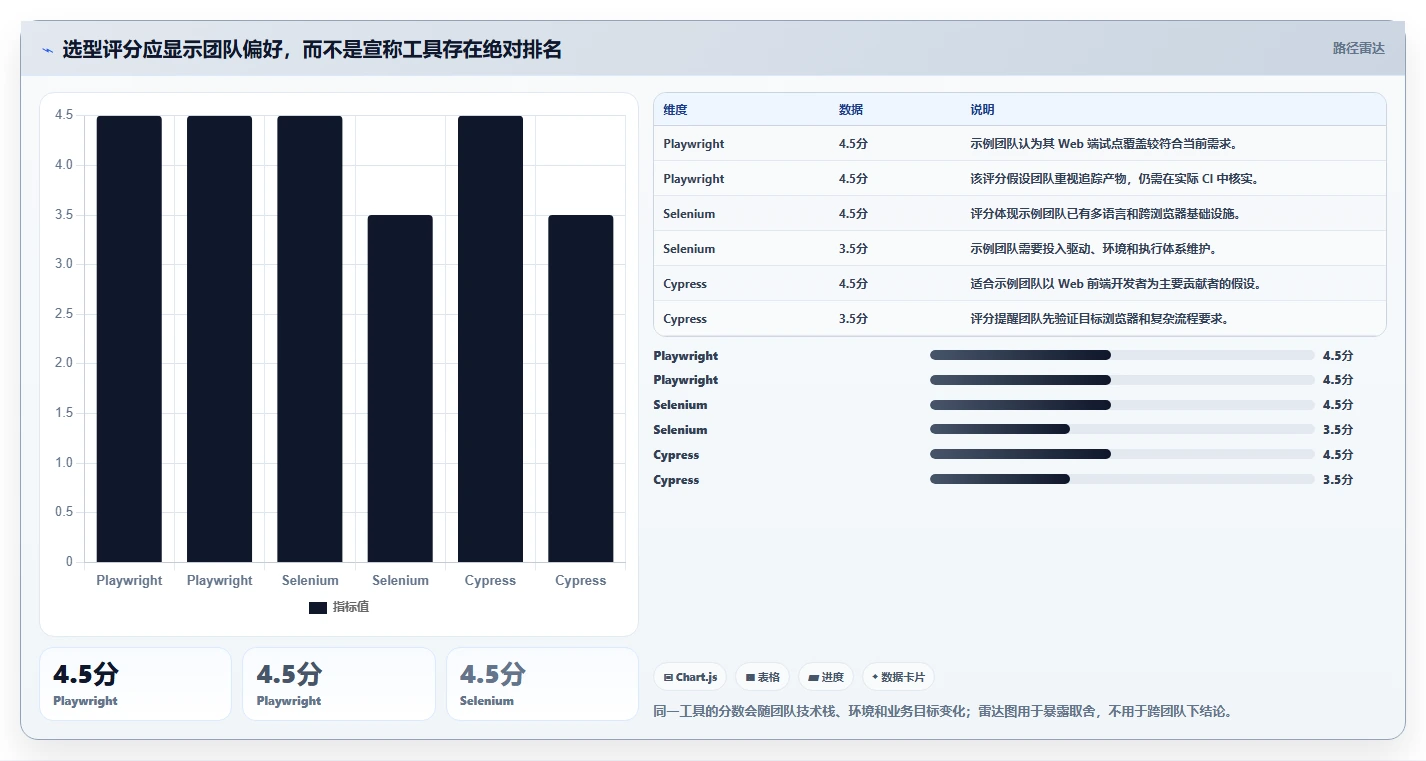Screen dimensions: 1426x761
Task: Click the row text 评分提醒团队先验证目标浏览器和复杂流程要求
Action: [1099, 319]
